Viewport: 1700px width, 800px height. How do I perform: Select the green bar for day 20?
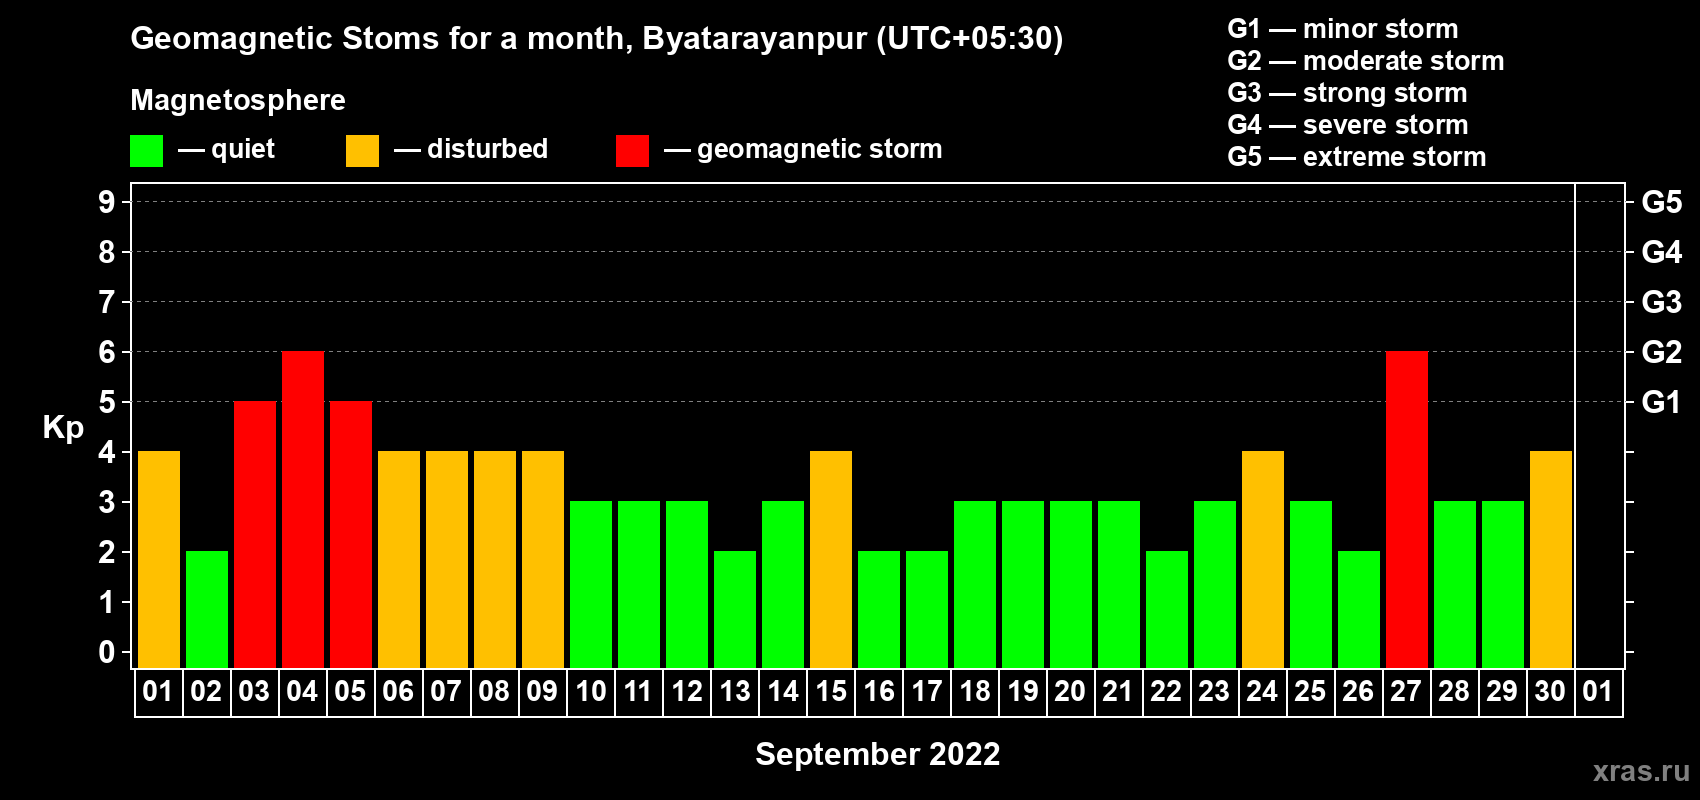1071,585
